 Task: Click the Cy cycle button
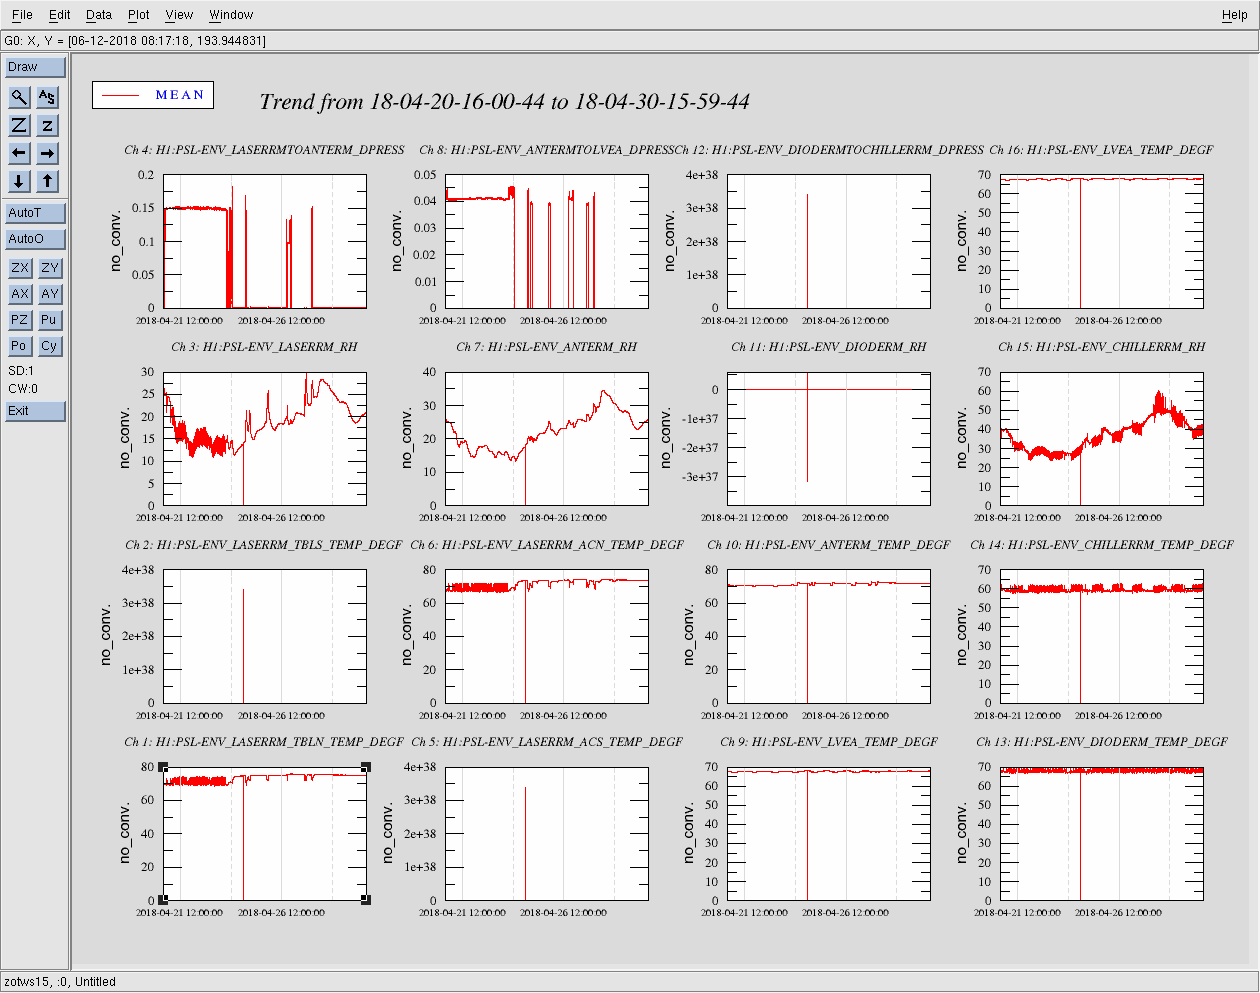[x=49, y=346]
